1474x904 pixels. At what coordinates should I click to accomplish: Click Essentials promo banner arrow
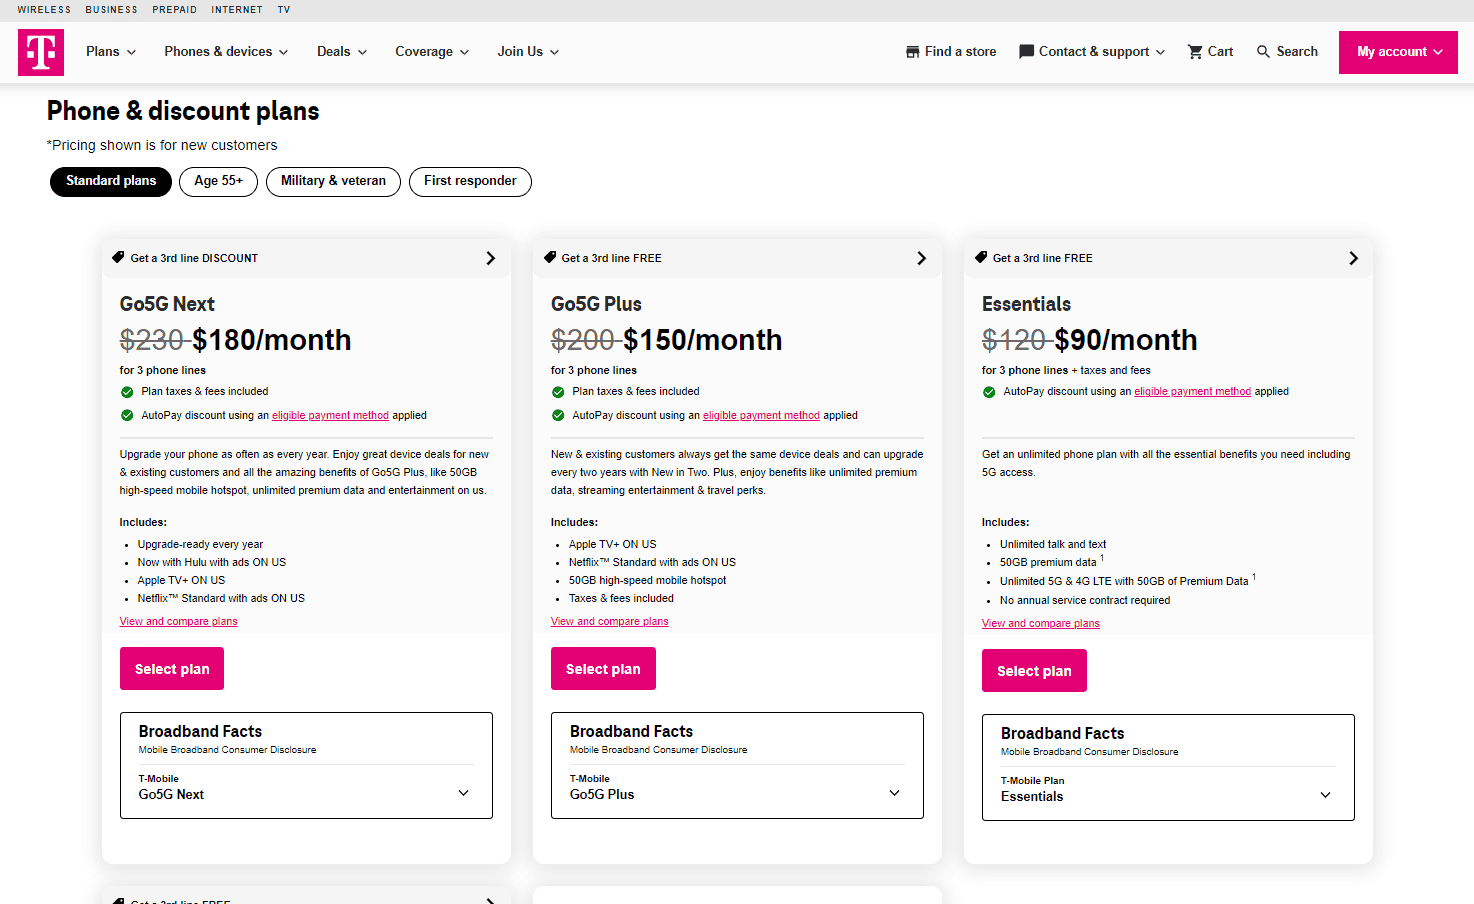point(1353,258)
